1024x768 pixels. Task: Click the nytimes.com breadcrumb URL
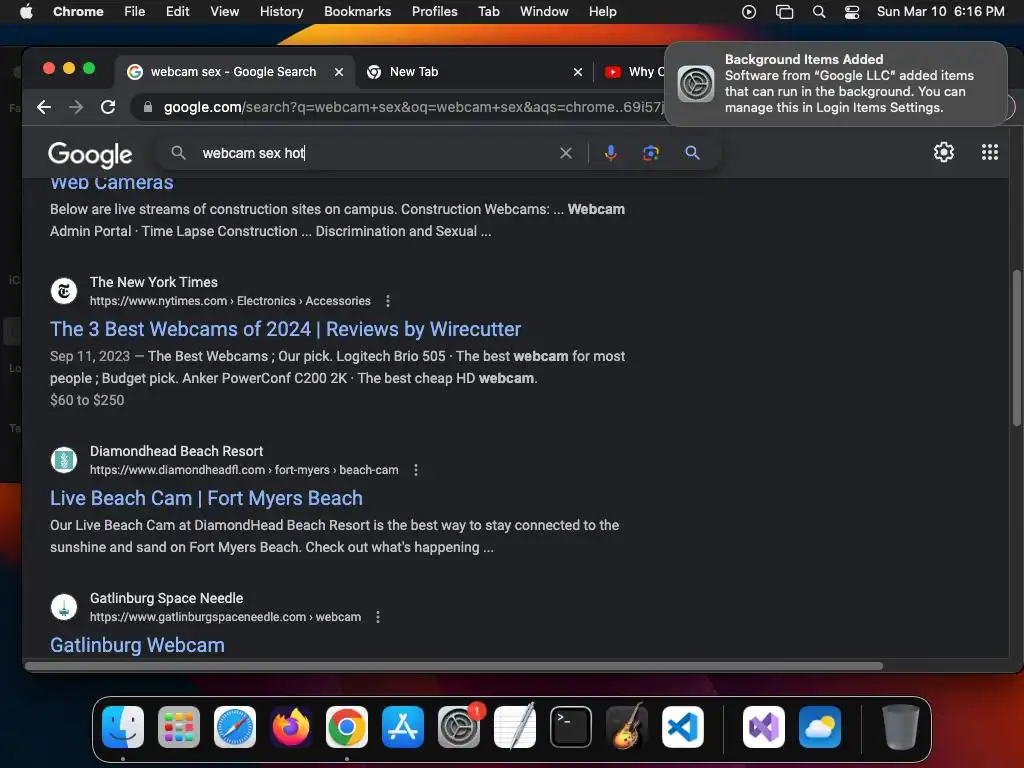click(230, 301)
